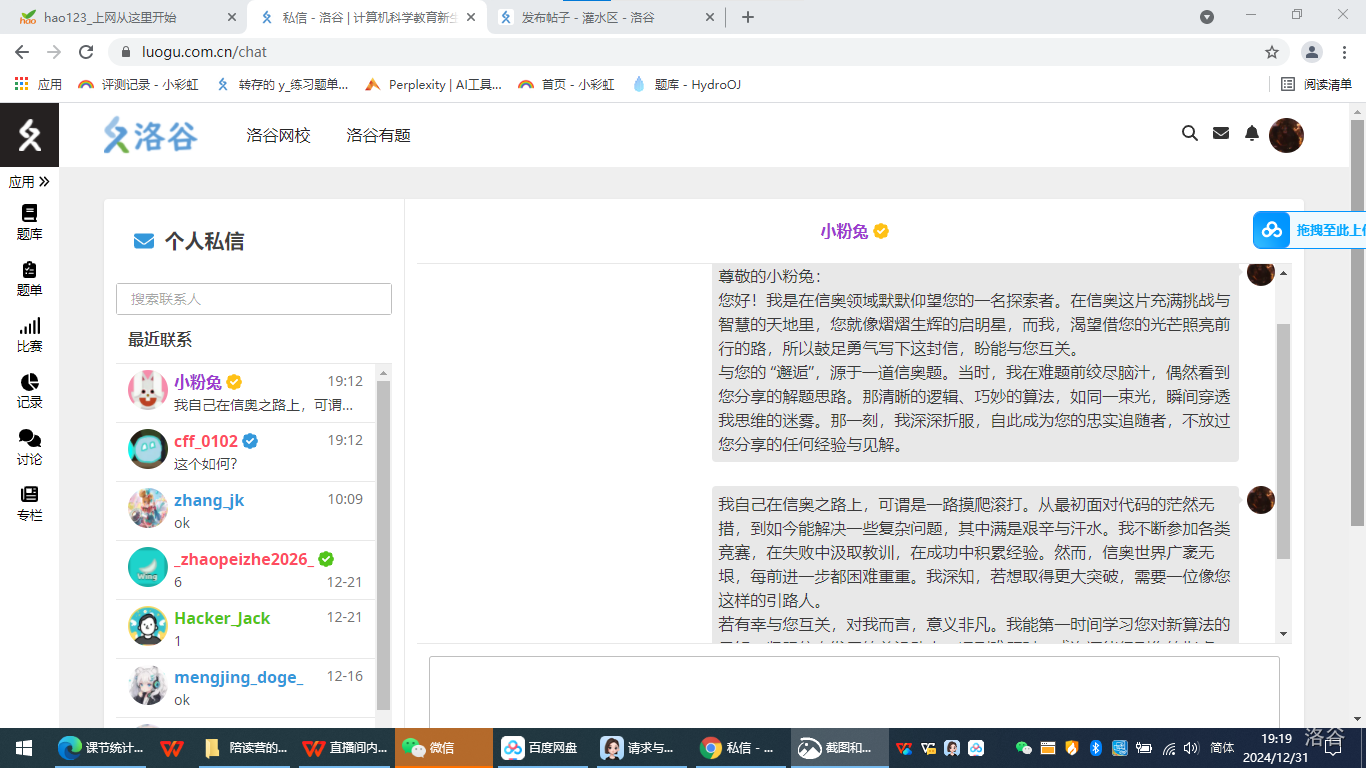Open the 题库 problem set sidebar icon
The width and height of the screenshot is (1366, 768).
29,221
